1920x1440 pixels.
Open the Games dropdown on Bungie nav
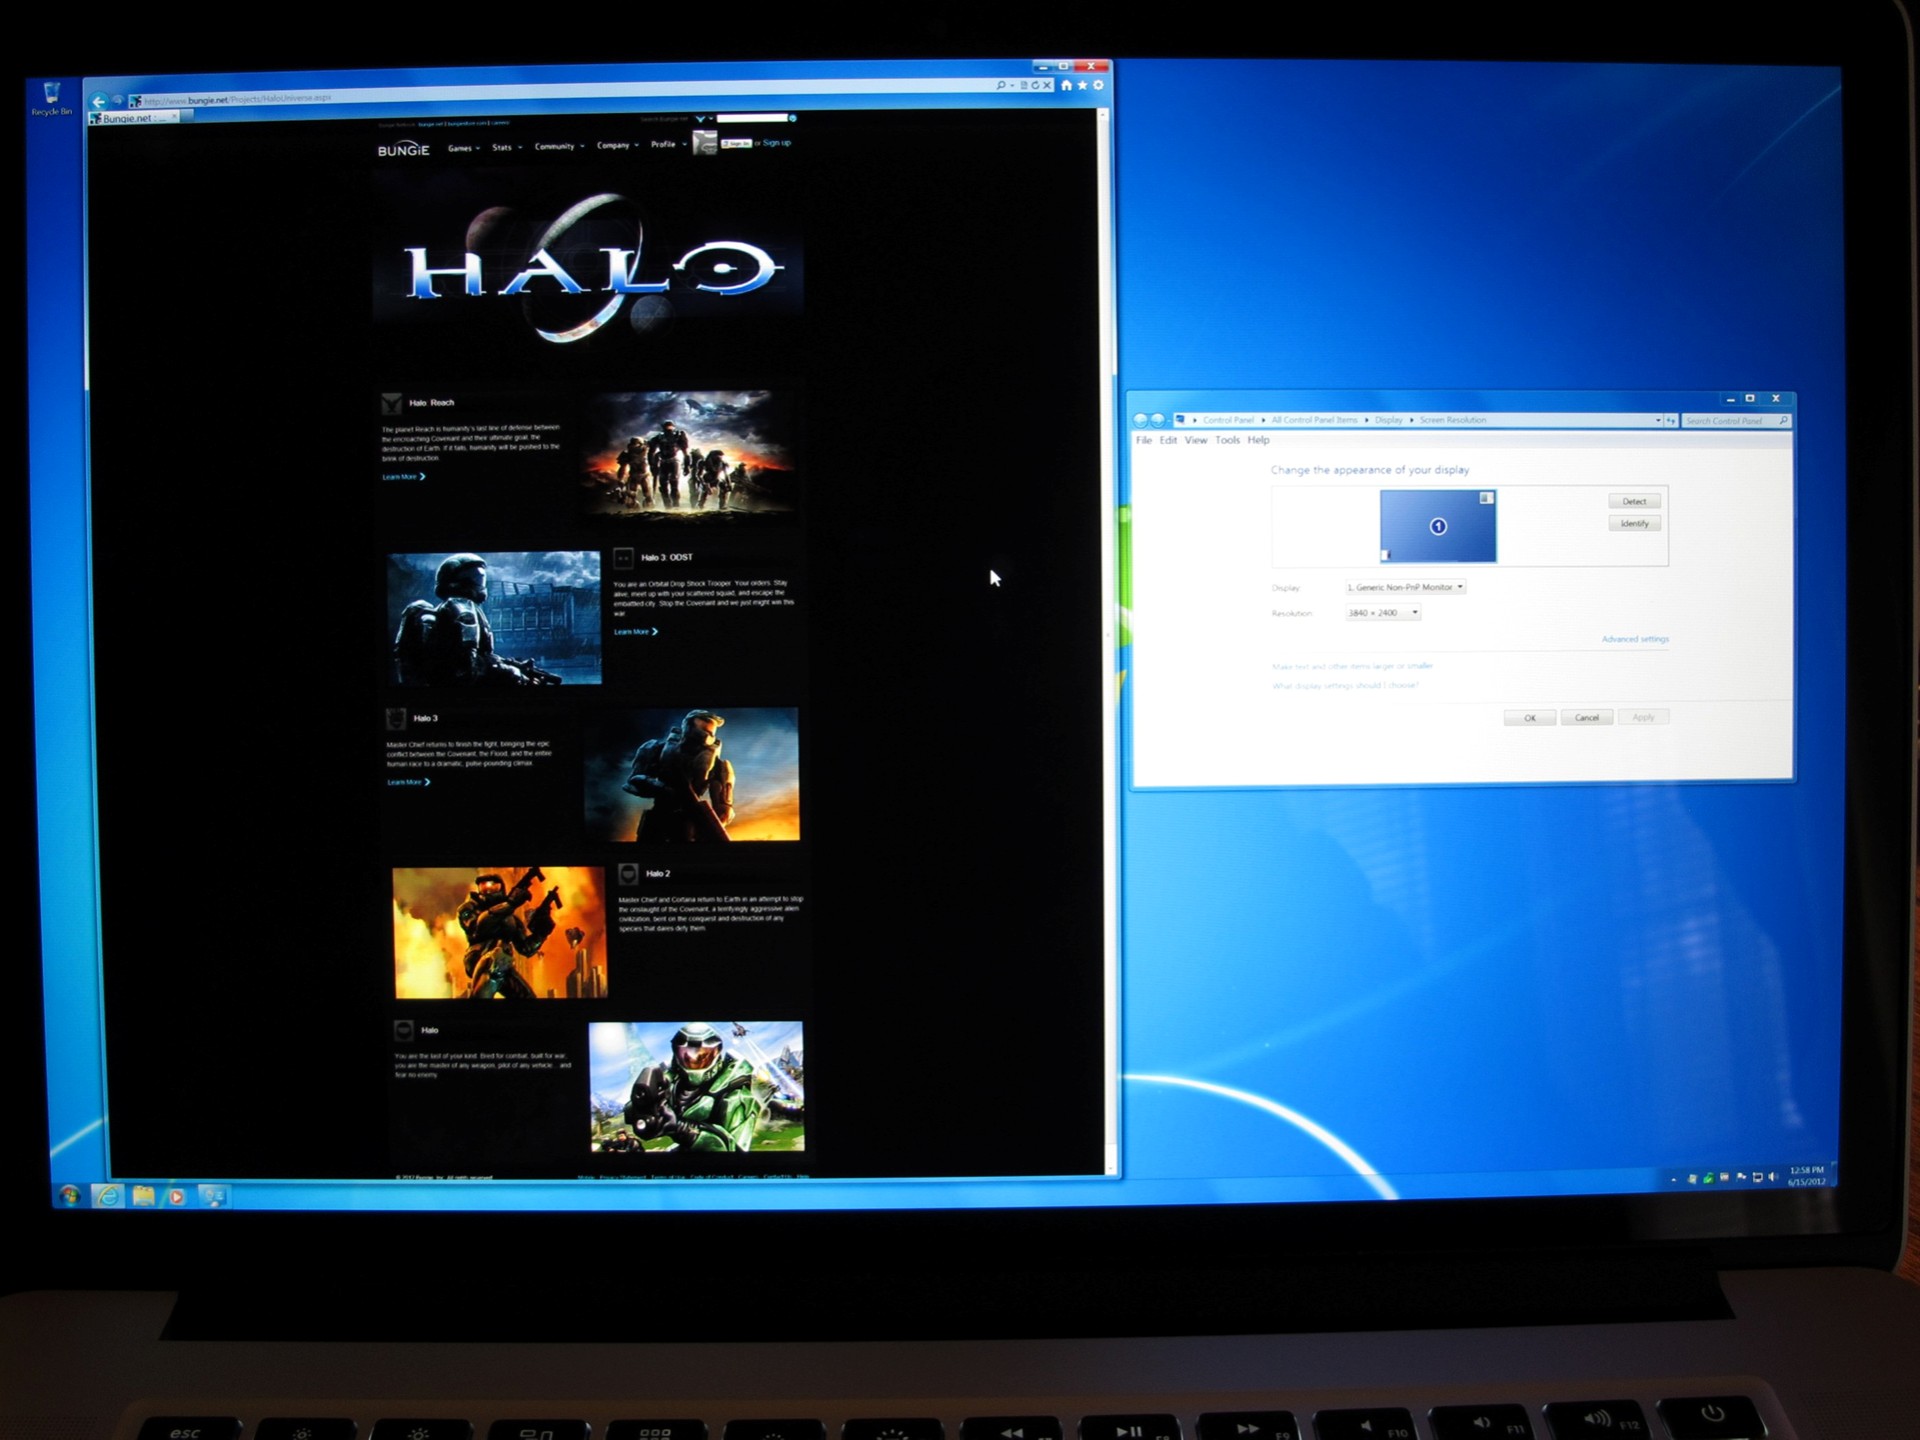(464, 148)
